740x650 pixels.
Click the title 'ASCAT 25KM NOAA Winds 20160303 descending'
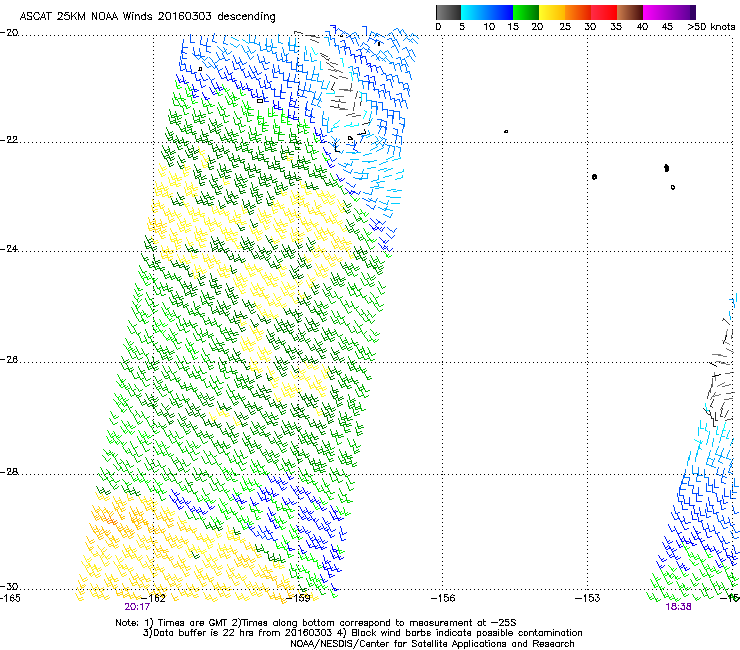pos(147,17)
